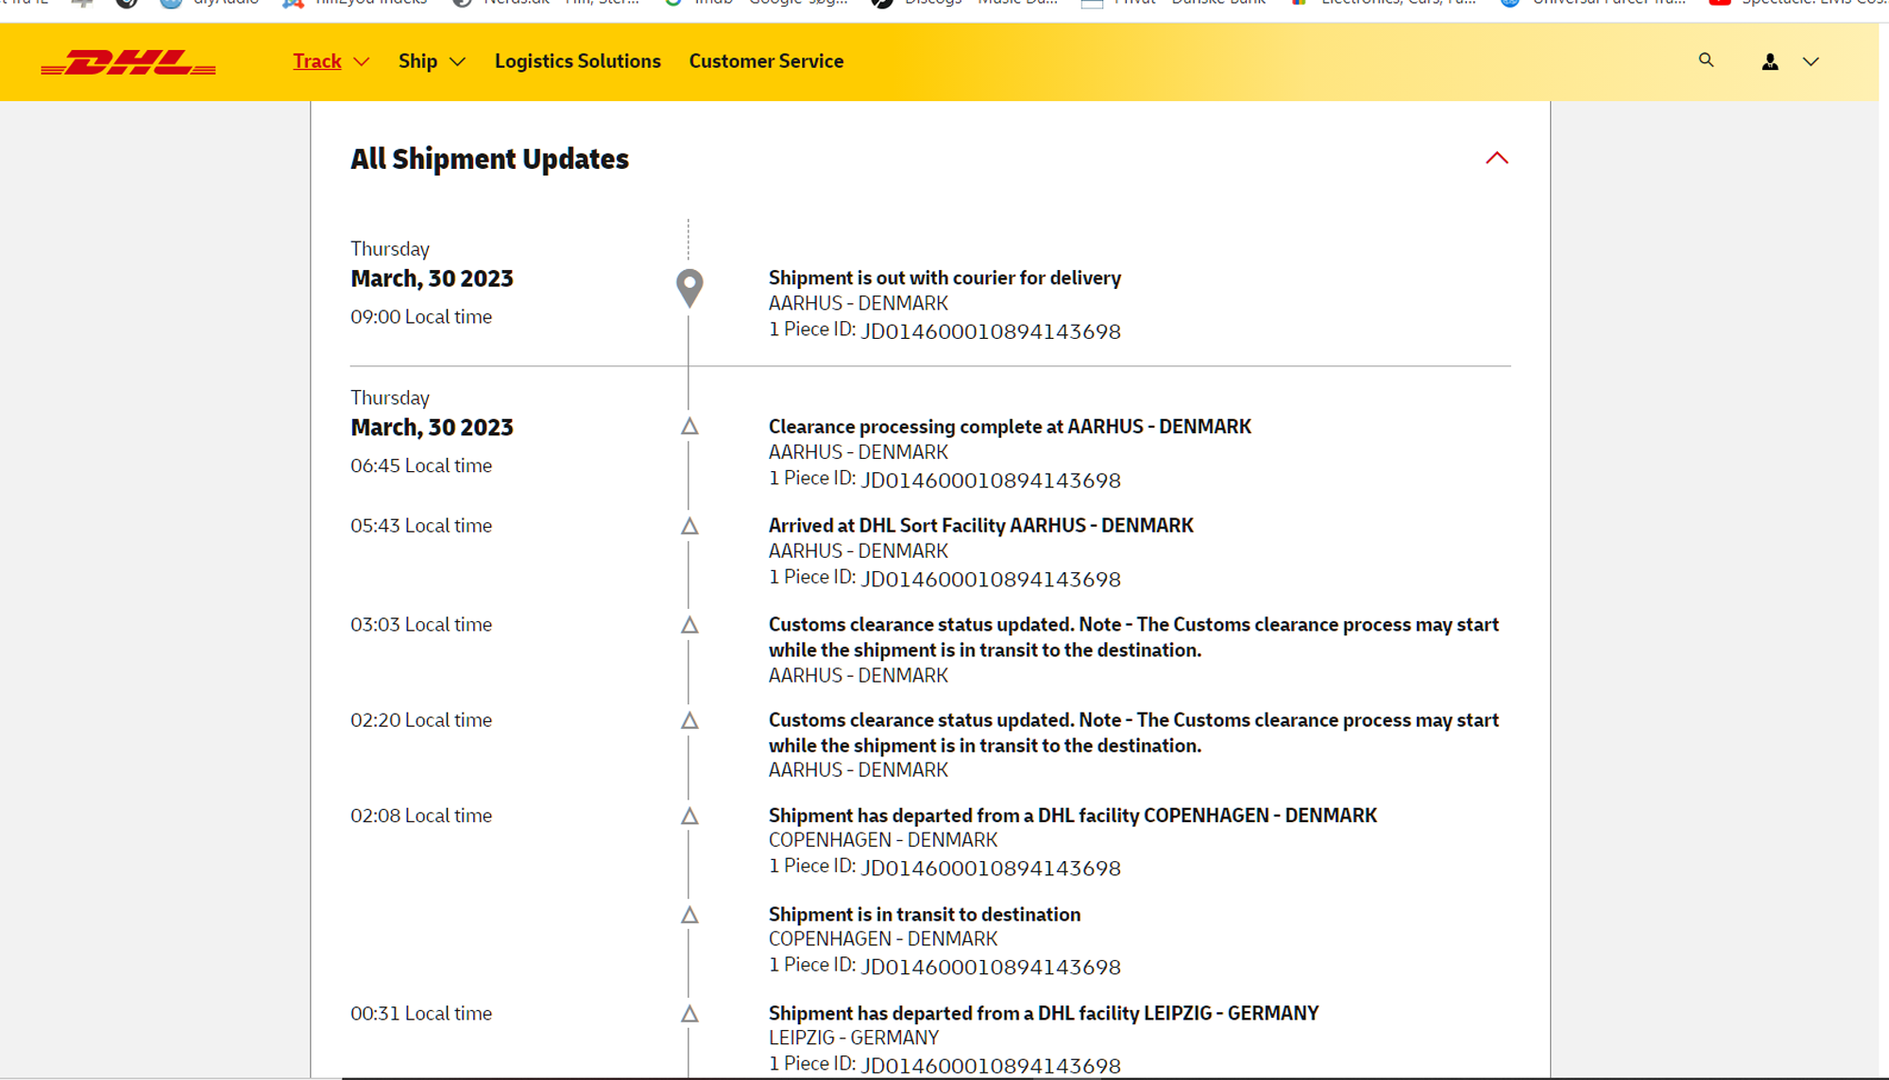This screenshot has width=1889, height=1080.
Task: Click the '06:45 Local time' entry
Action: tap(421, 466)
